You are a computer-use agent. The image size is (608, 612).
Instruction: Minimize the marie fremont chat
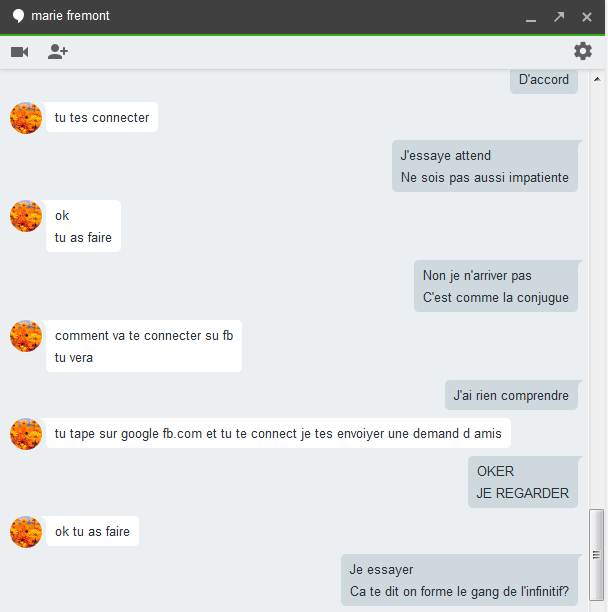pos(531,20)
